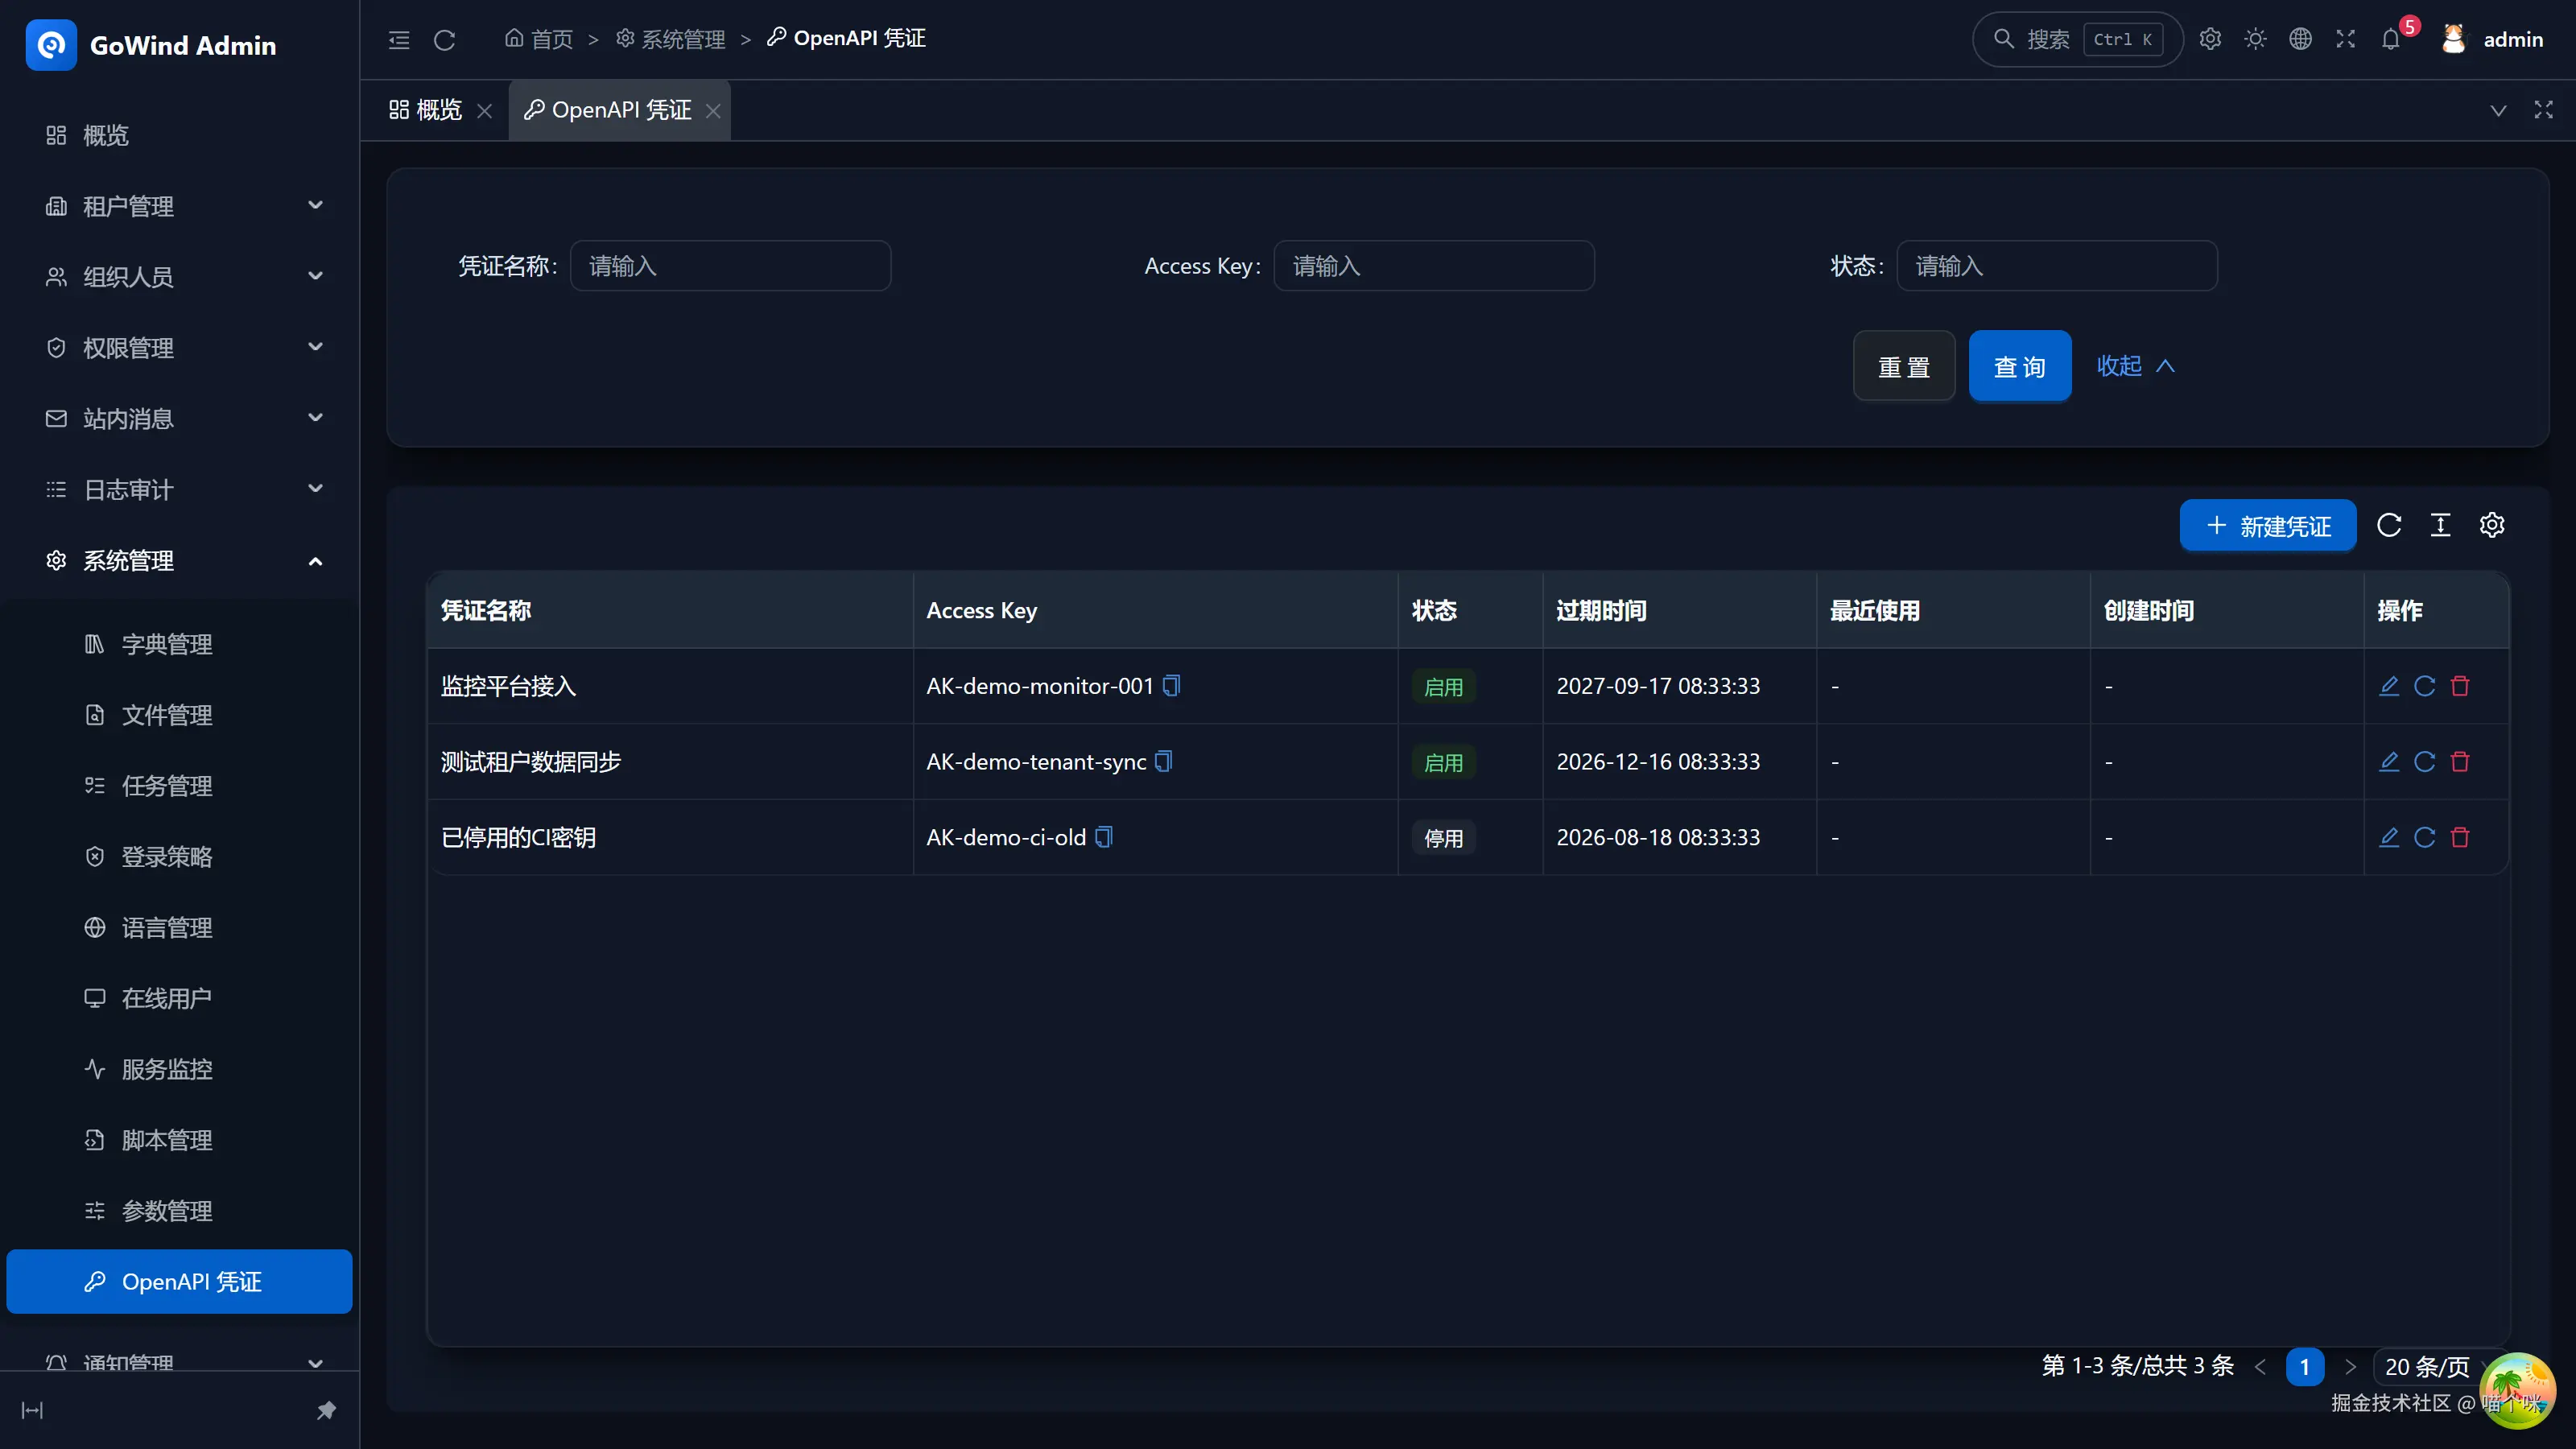Expand the 租户管理 menu

tap(180, 206)
